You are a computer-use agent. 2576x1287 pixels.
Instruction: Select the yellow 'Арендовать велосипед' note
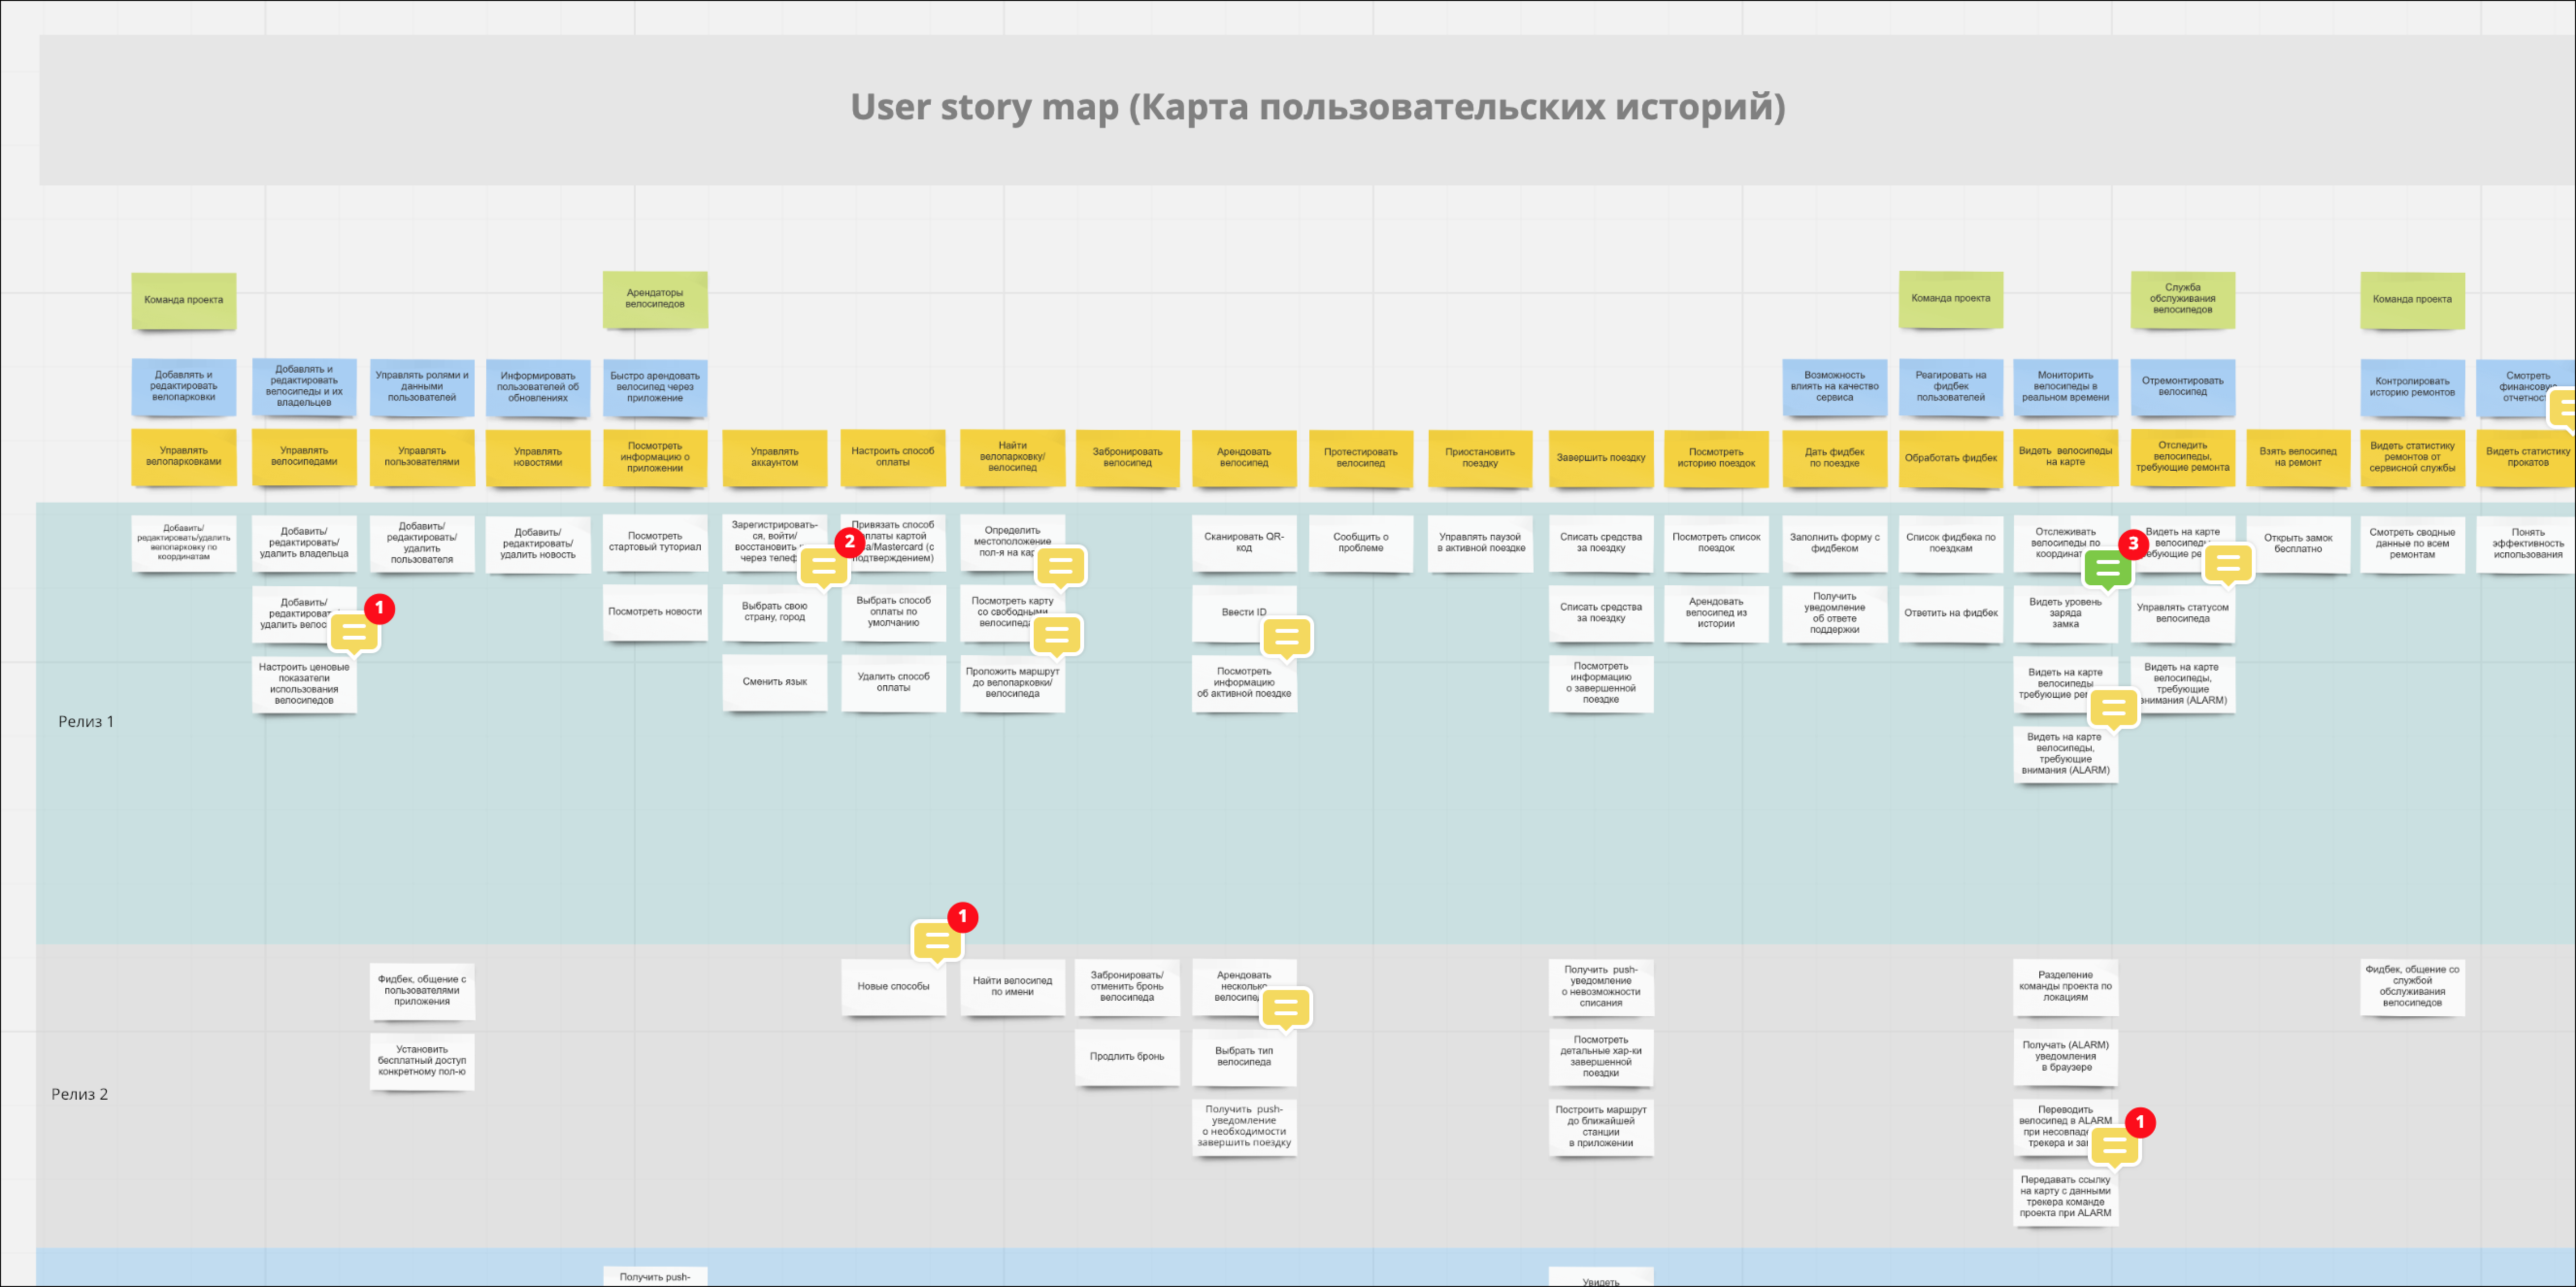point(1244,458)
